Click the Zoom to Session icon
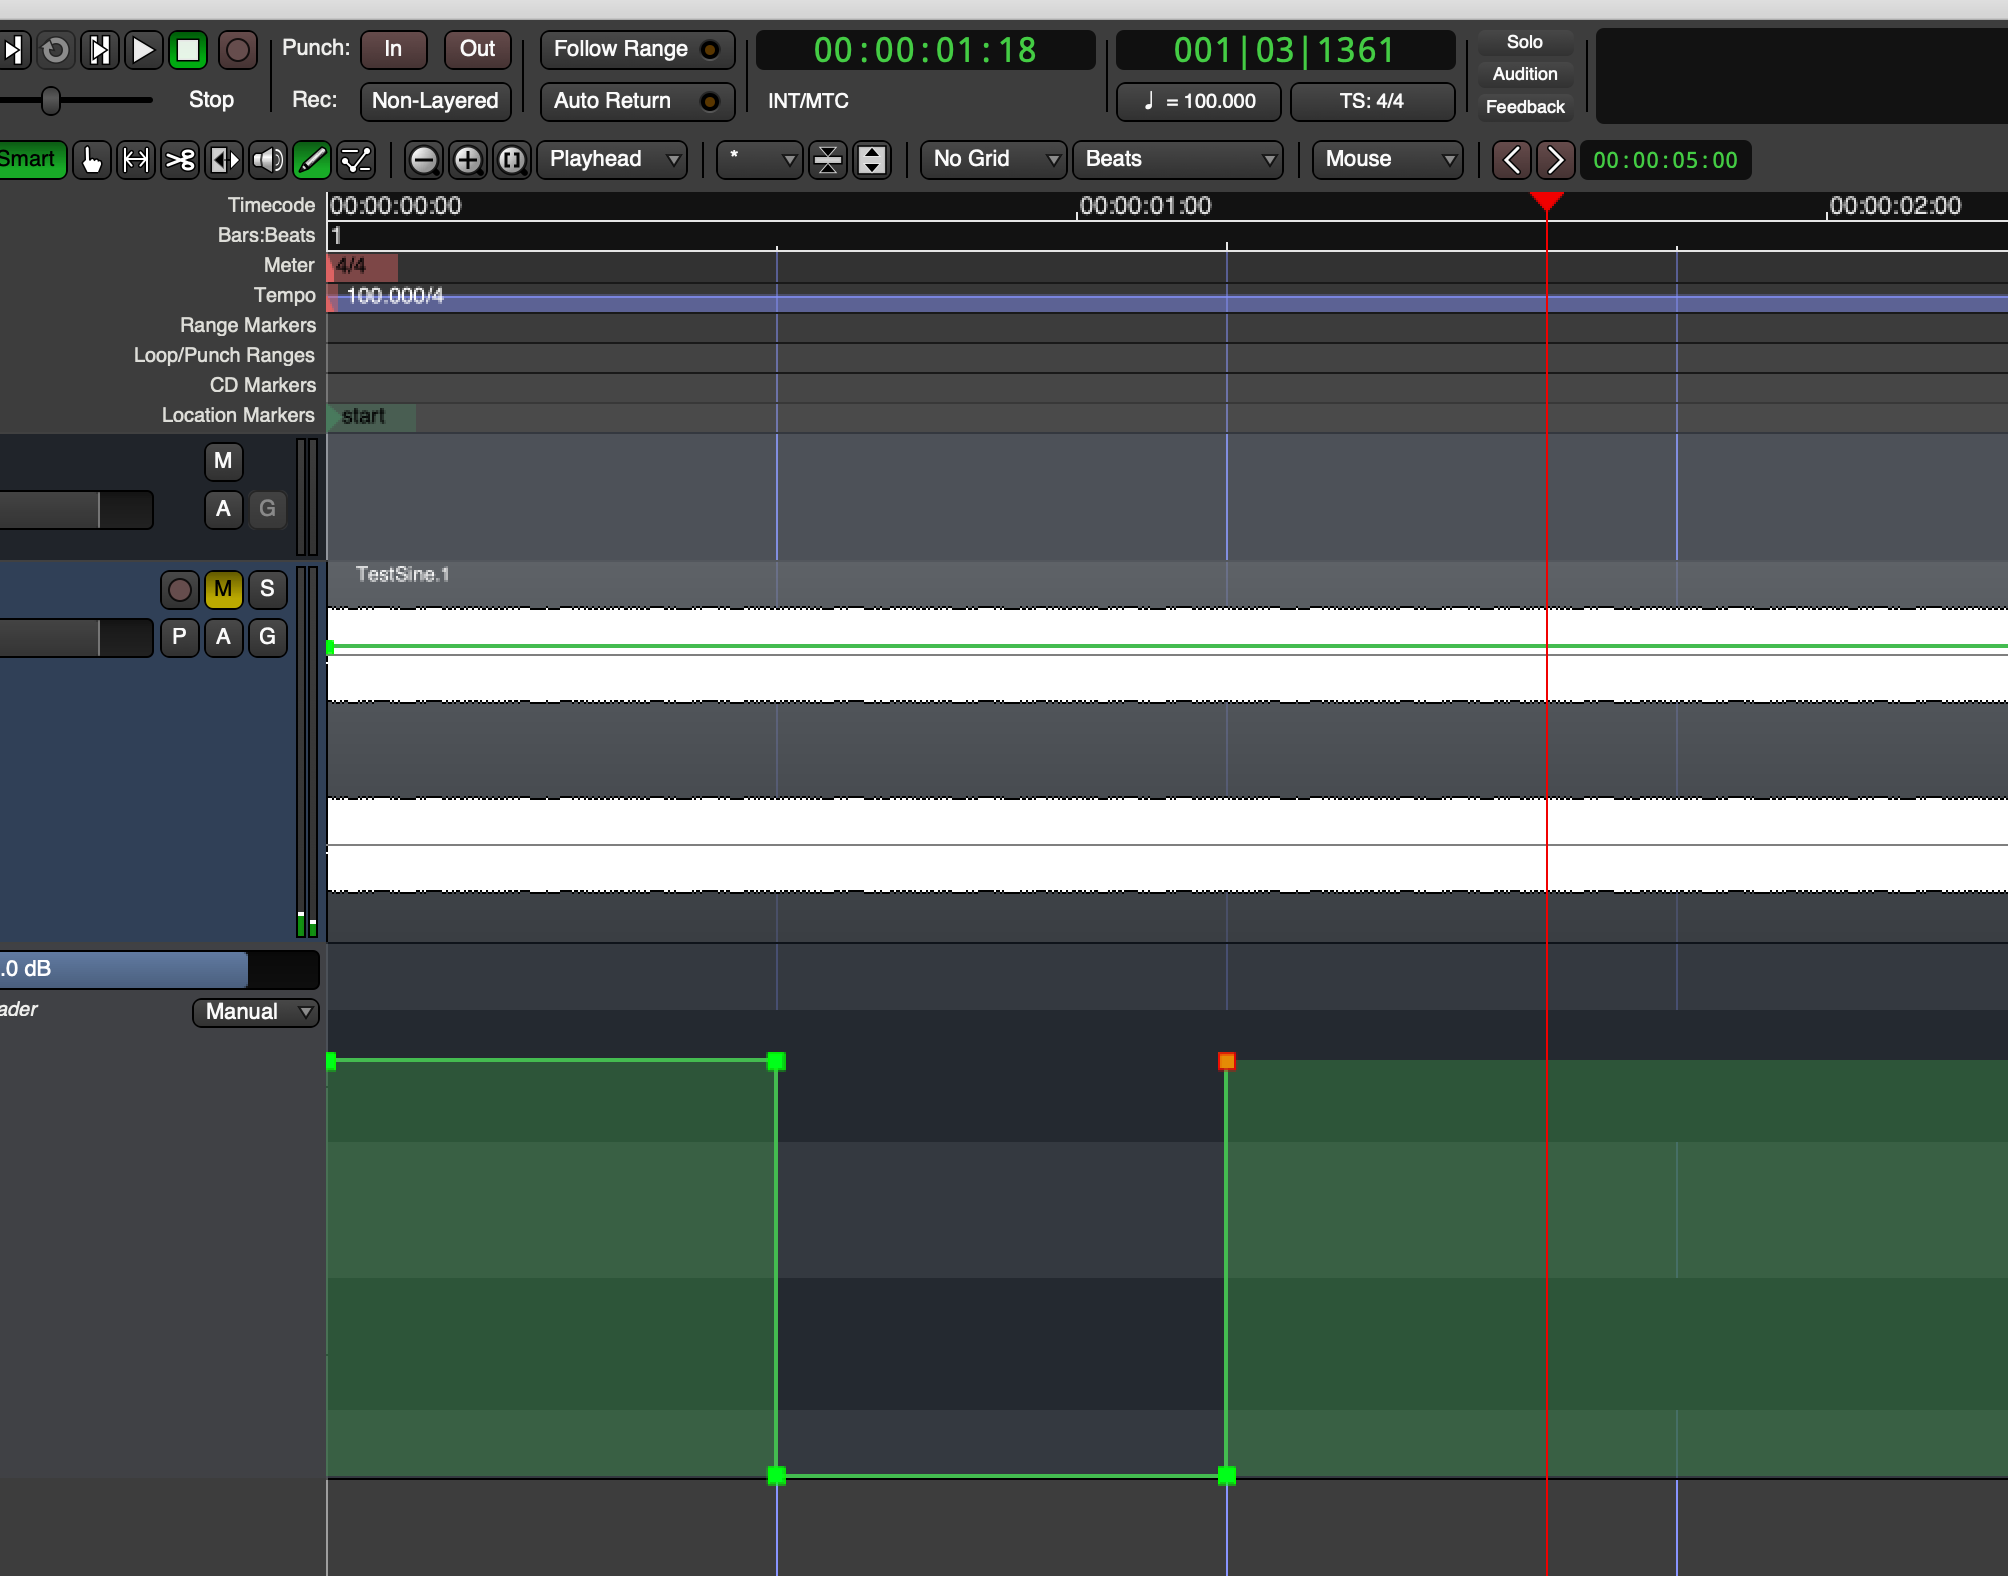 (x=511, y=159)
